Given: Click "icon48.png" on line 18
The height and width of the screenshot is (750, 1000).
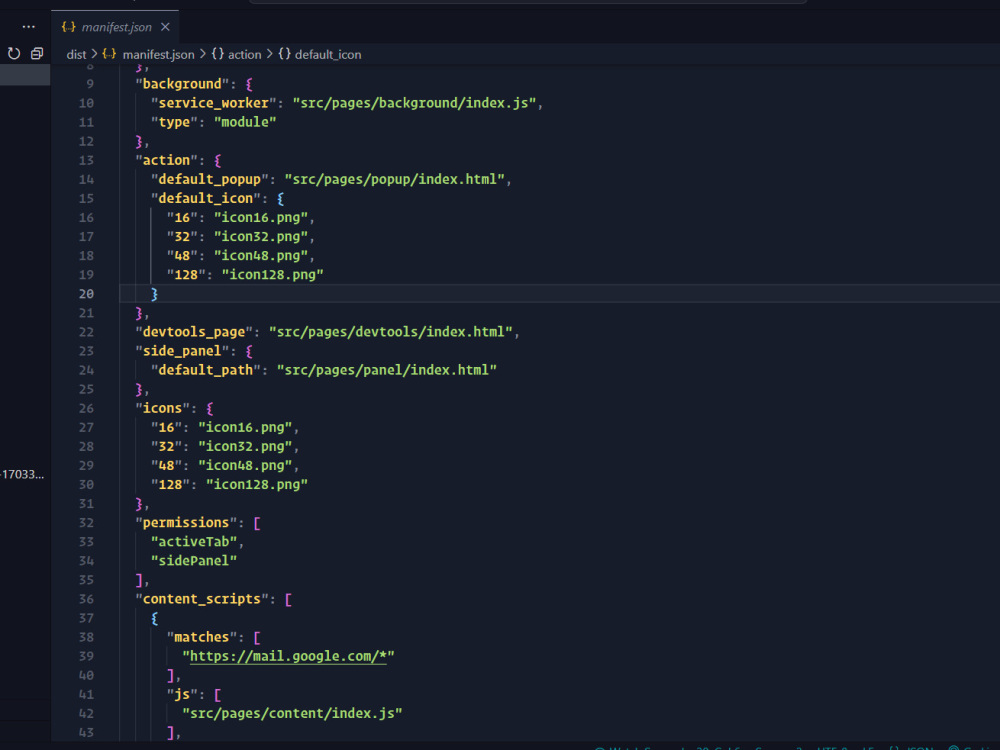Looking at the screenshot, I should coord(261,256).
